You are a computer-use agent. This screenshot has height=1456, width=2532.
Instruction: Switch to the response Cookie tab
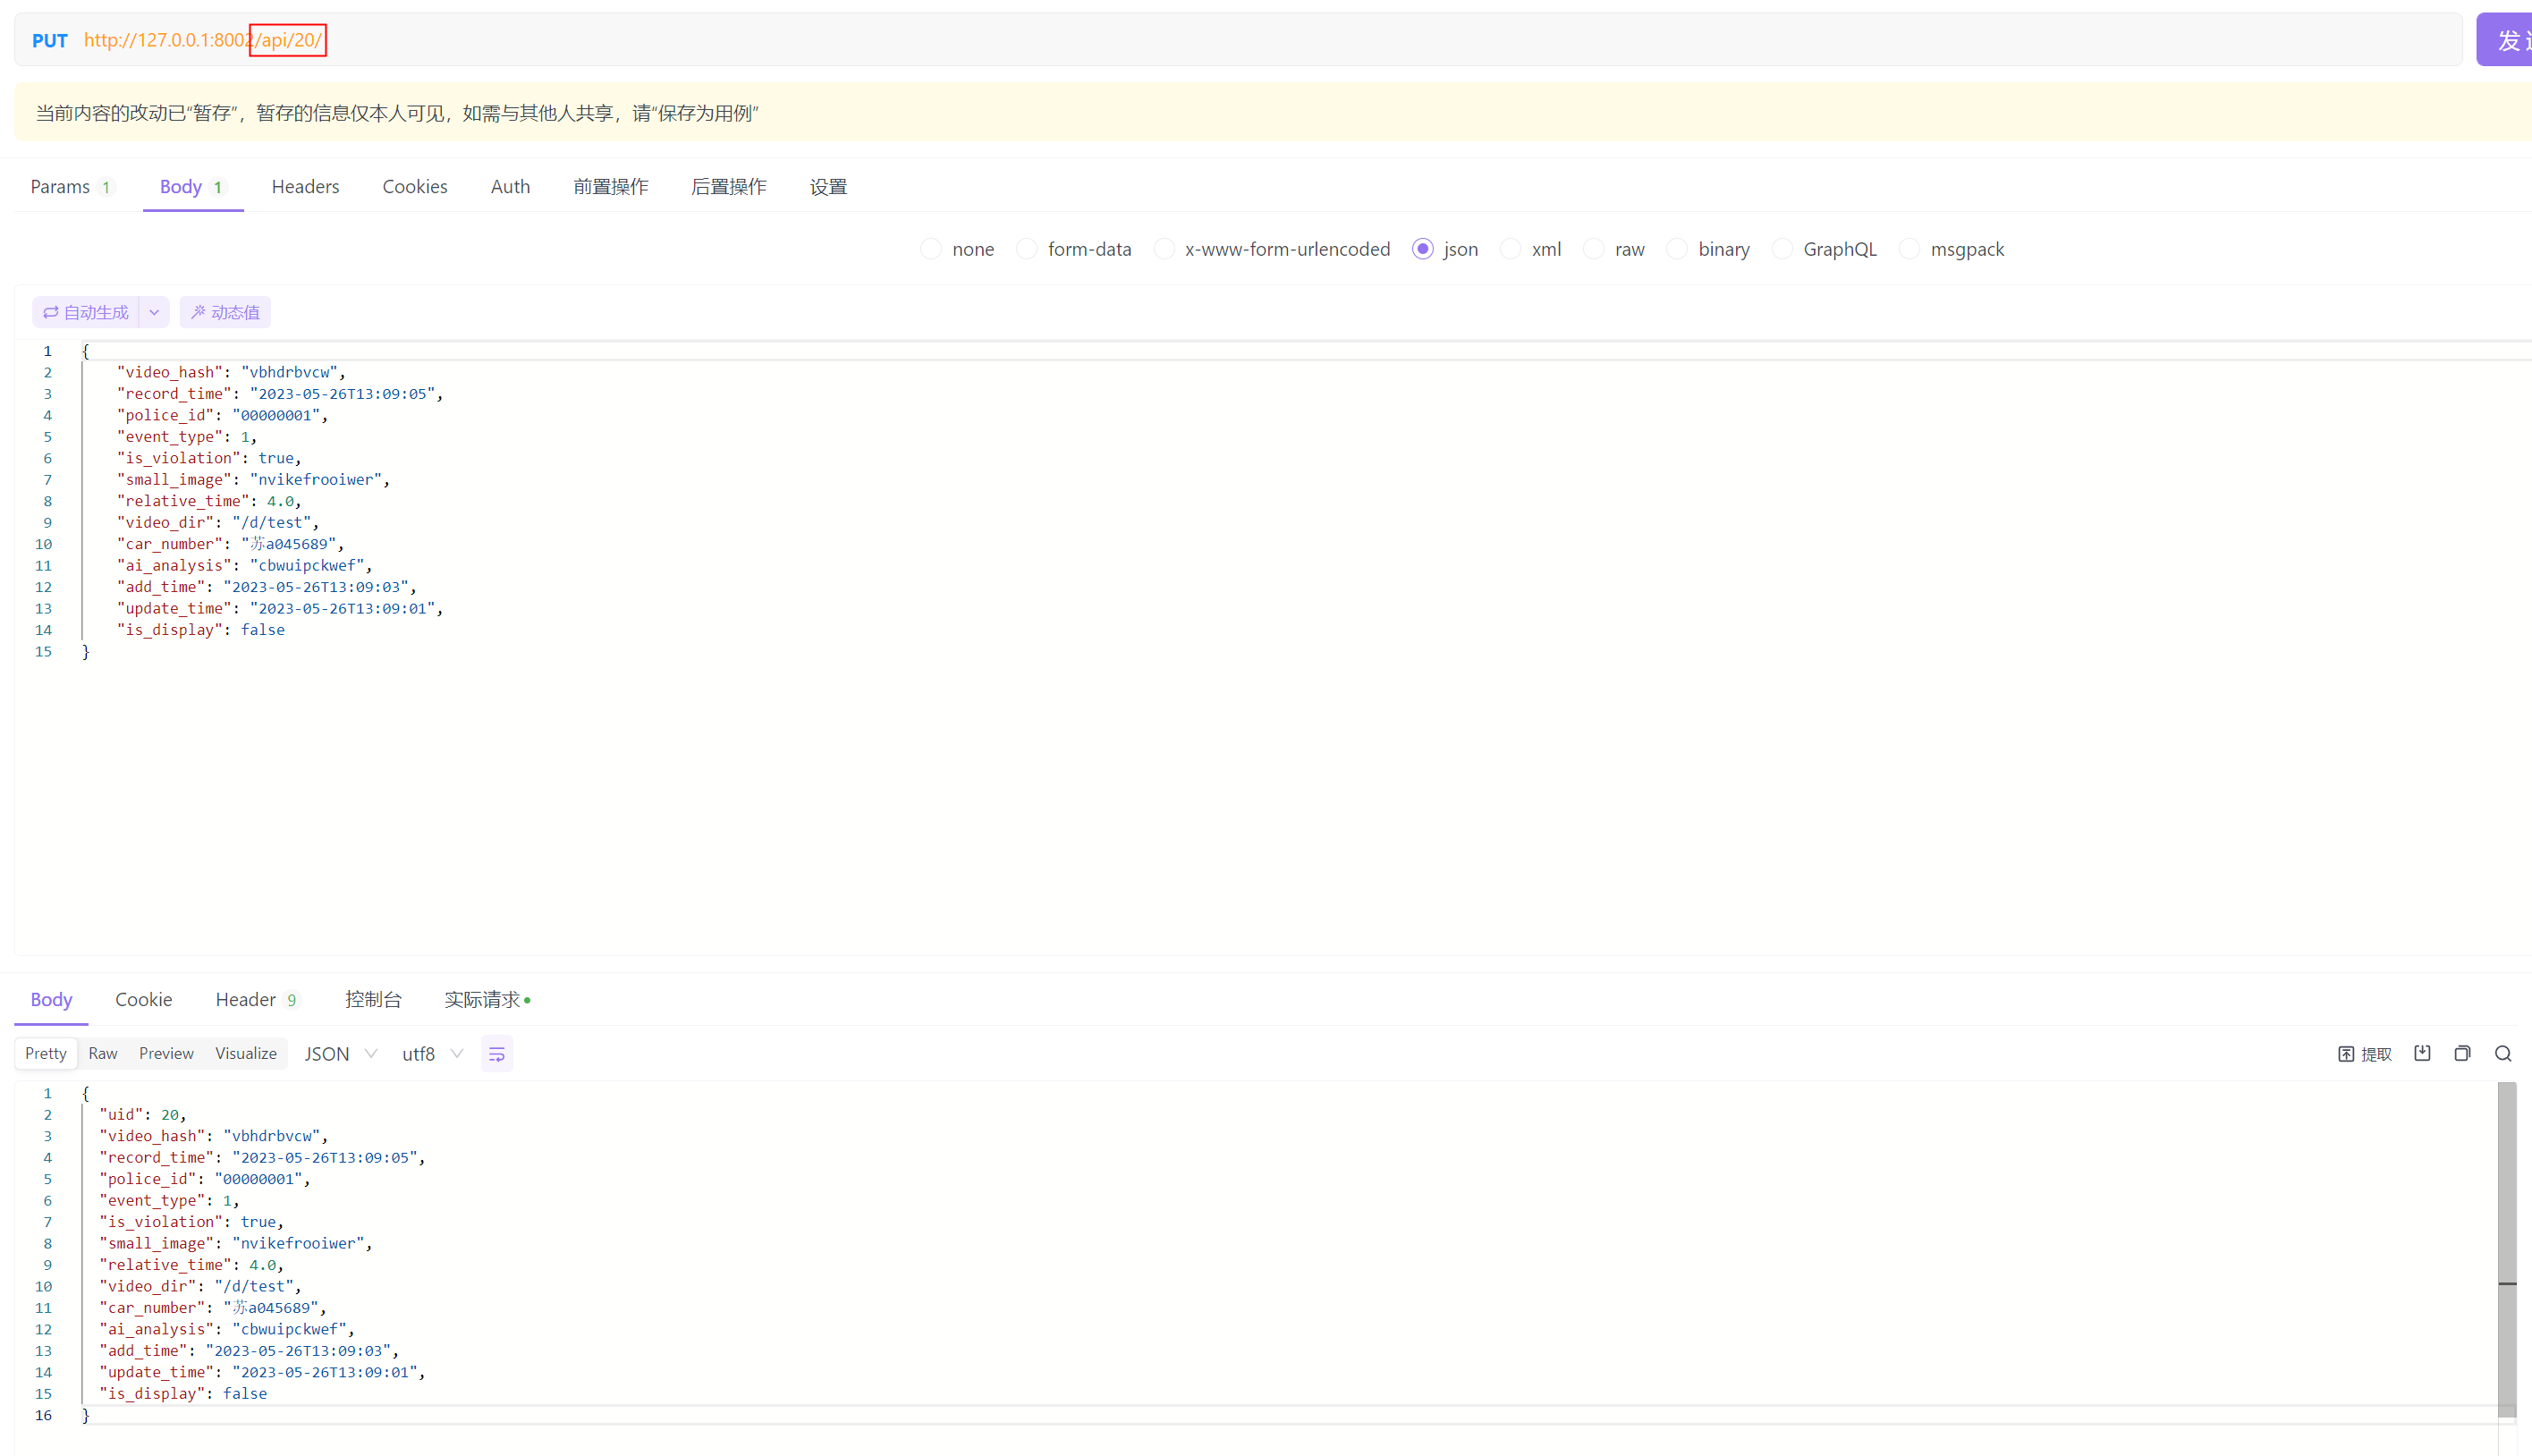click(x=143, y=1000)
